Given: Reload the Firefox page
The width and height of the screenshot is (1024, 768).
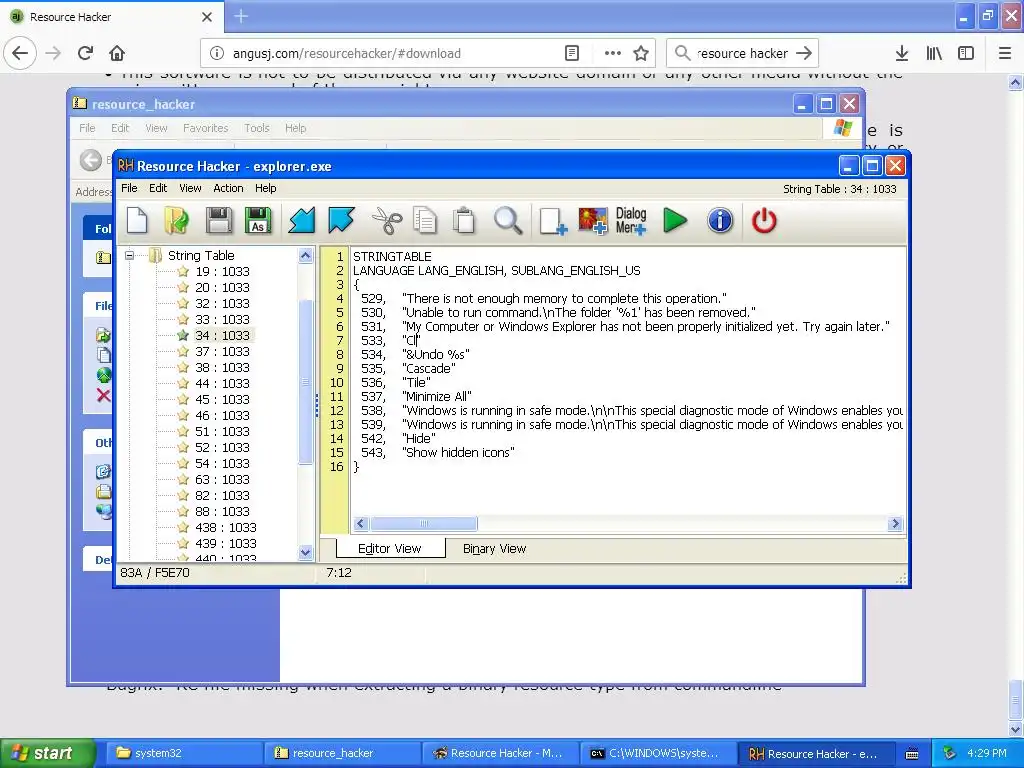Looking at the screenshot, I should [x=85, y=53].
